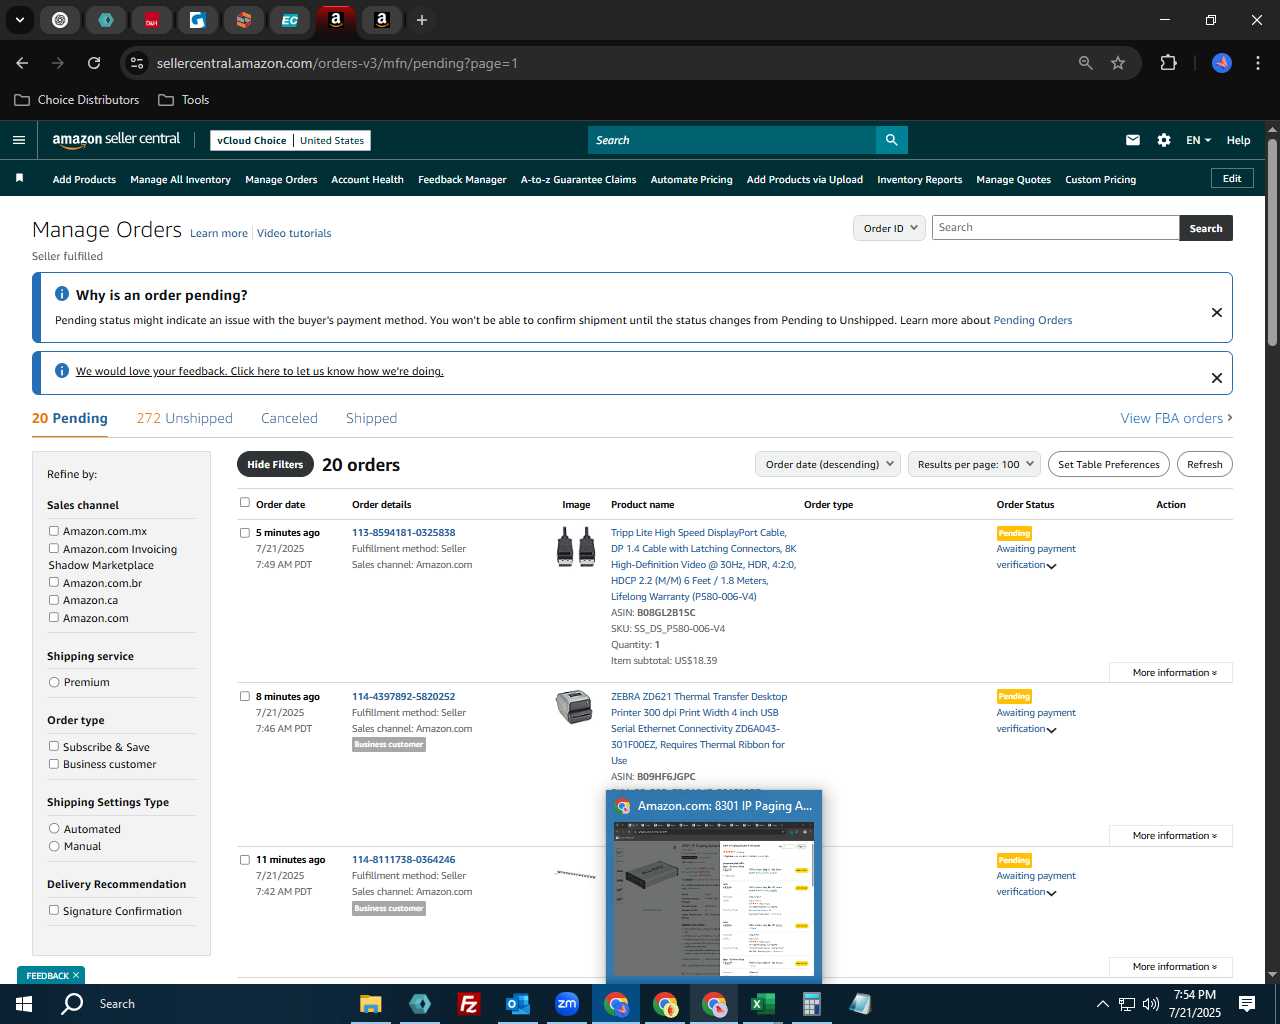Open Calculator from taskbar
The height and width of the screenshot is (1024, 1280).
coord(811,1004)
